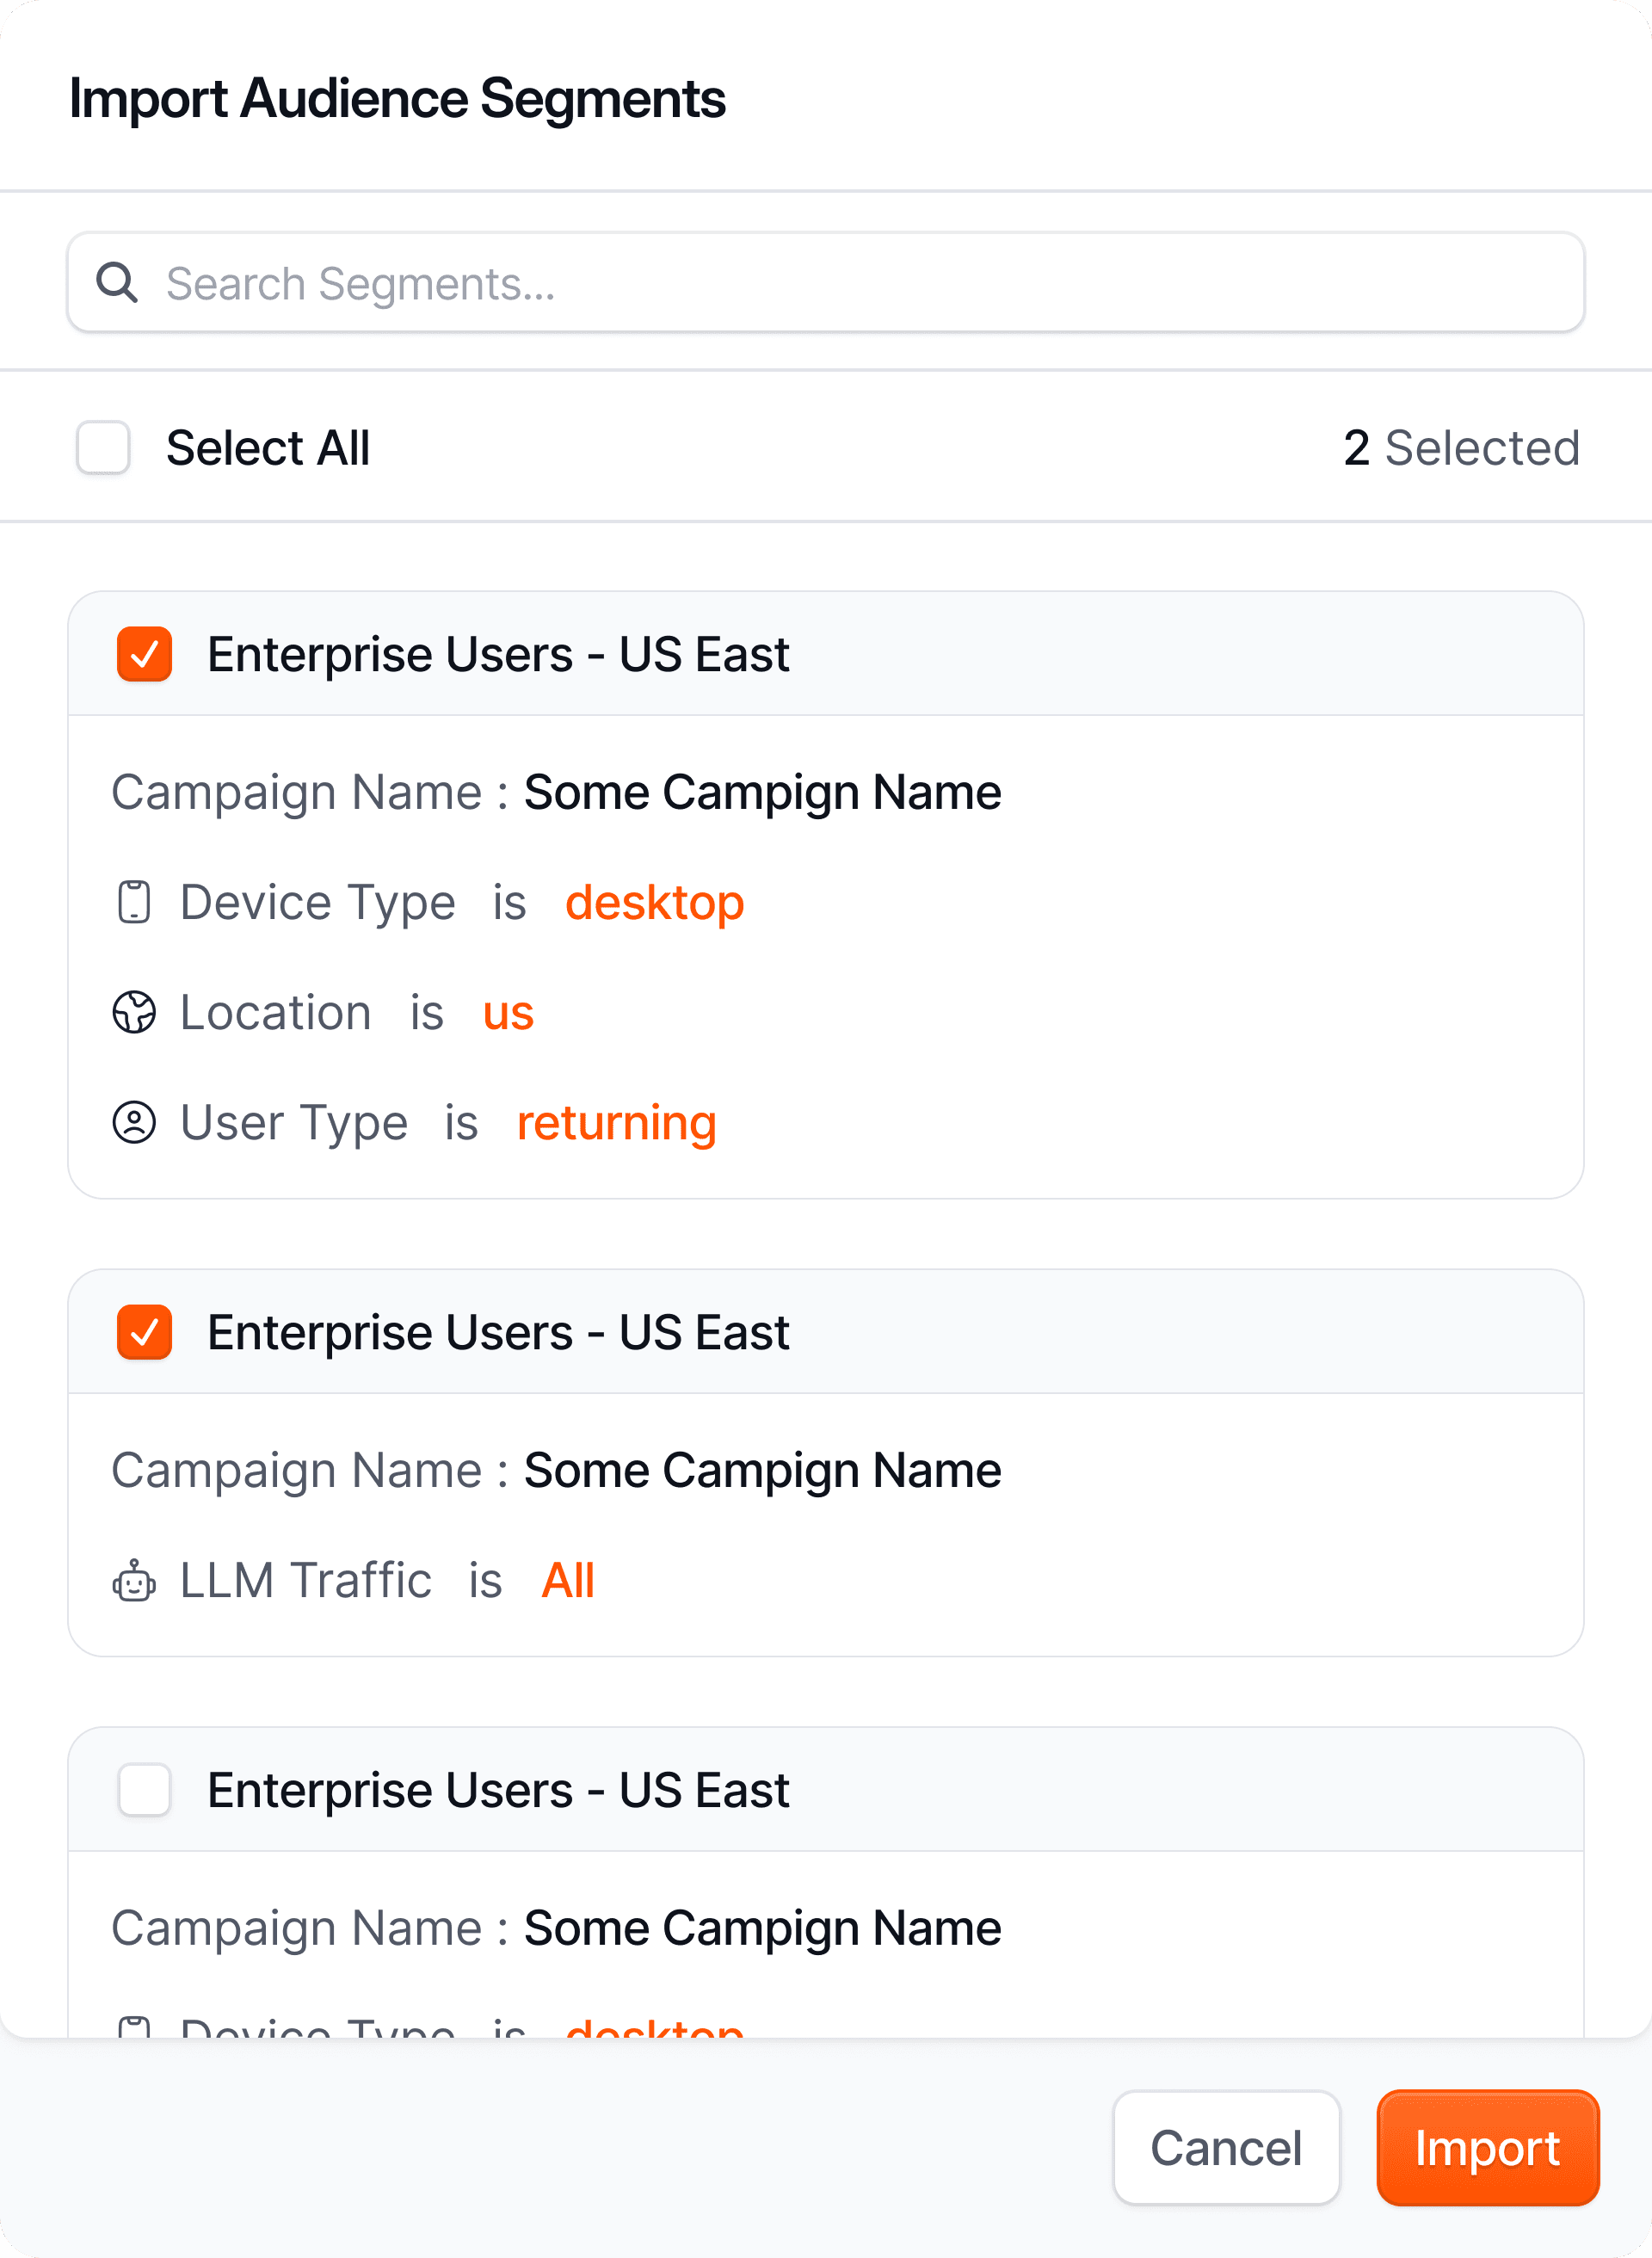The image size is (1652, 2258).
Task: Click the orange 'All' LLM Traffic value
Action: point(568,1581)
